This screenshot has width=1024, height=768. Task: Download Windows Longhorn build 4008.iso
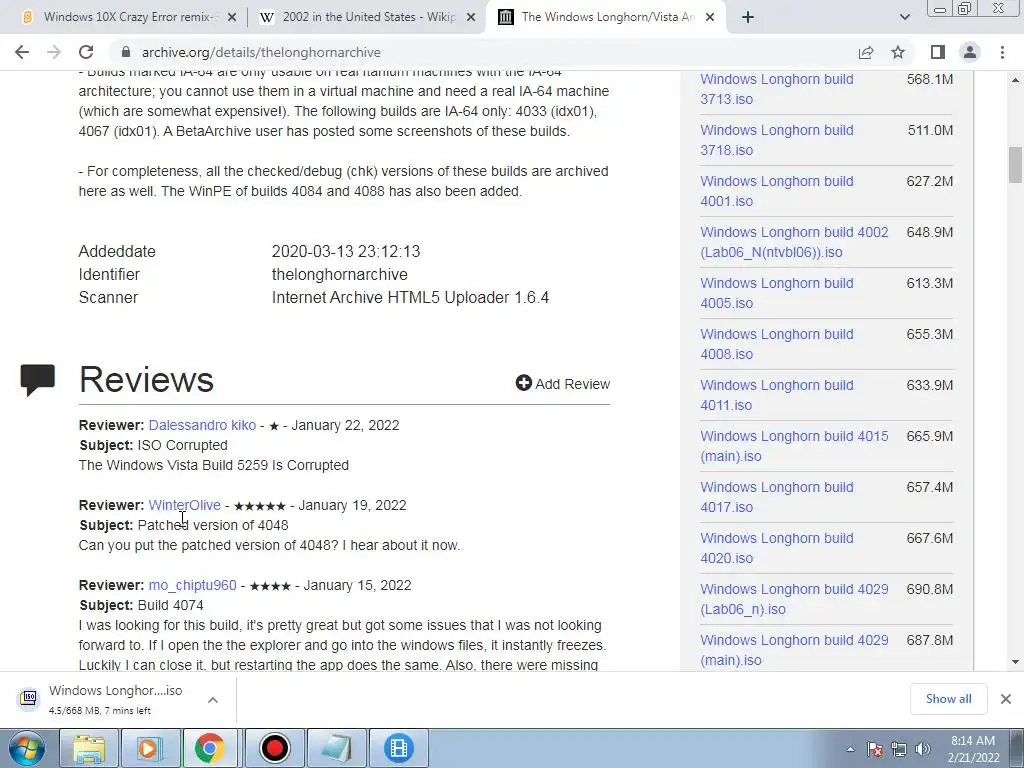776,344
